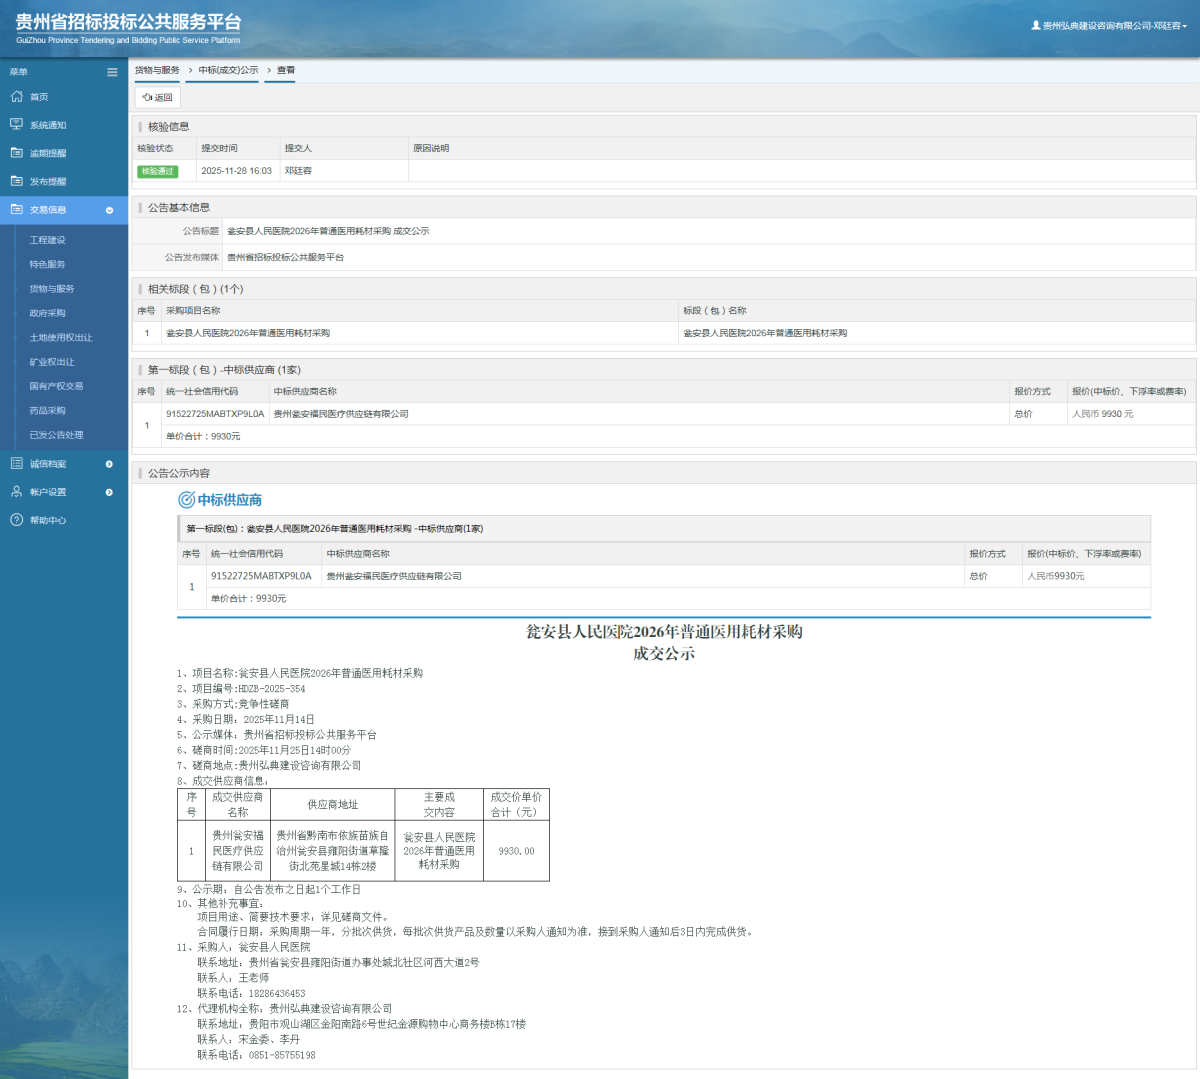Screen dimensions: 1200x1079
Task: Expand the 帐户设置 arrow
Action: point(109,492)
